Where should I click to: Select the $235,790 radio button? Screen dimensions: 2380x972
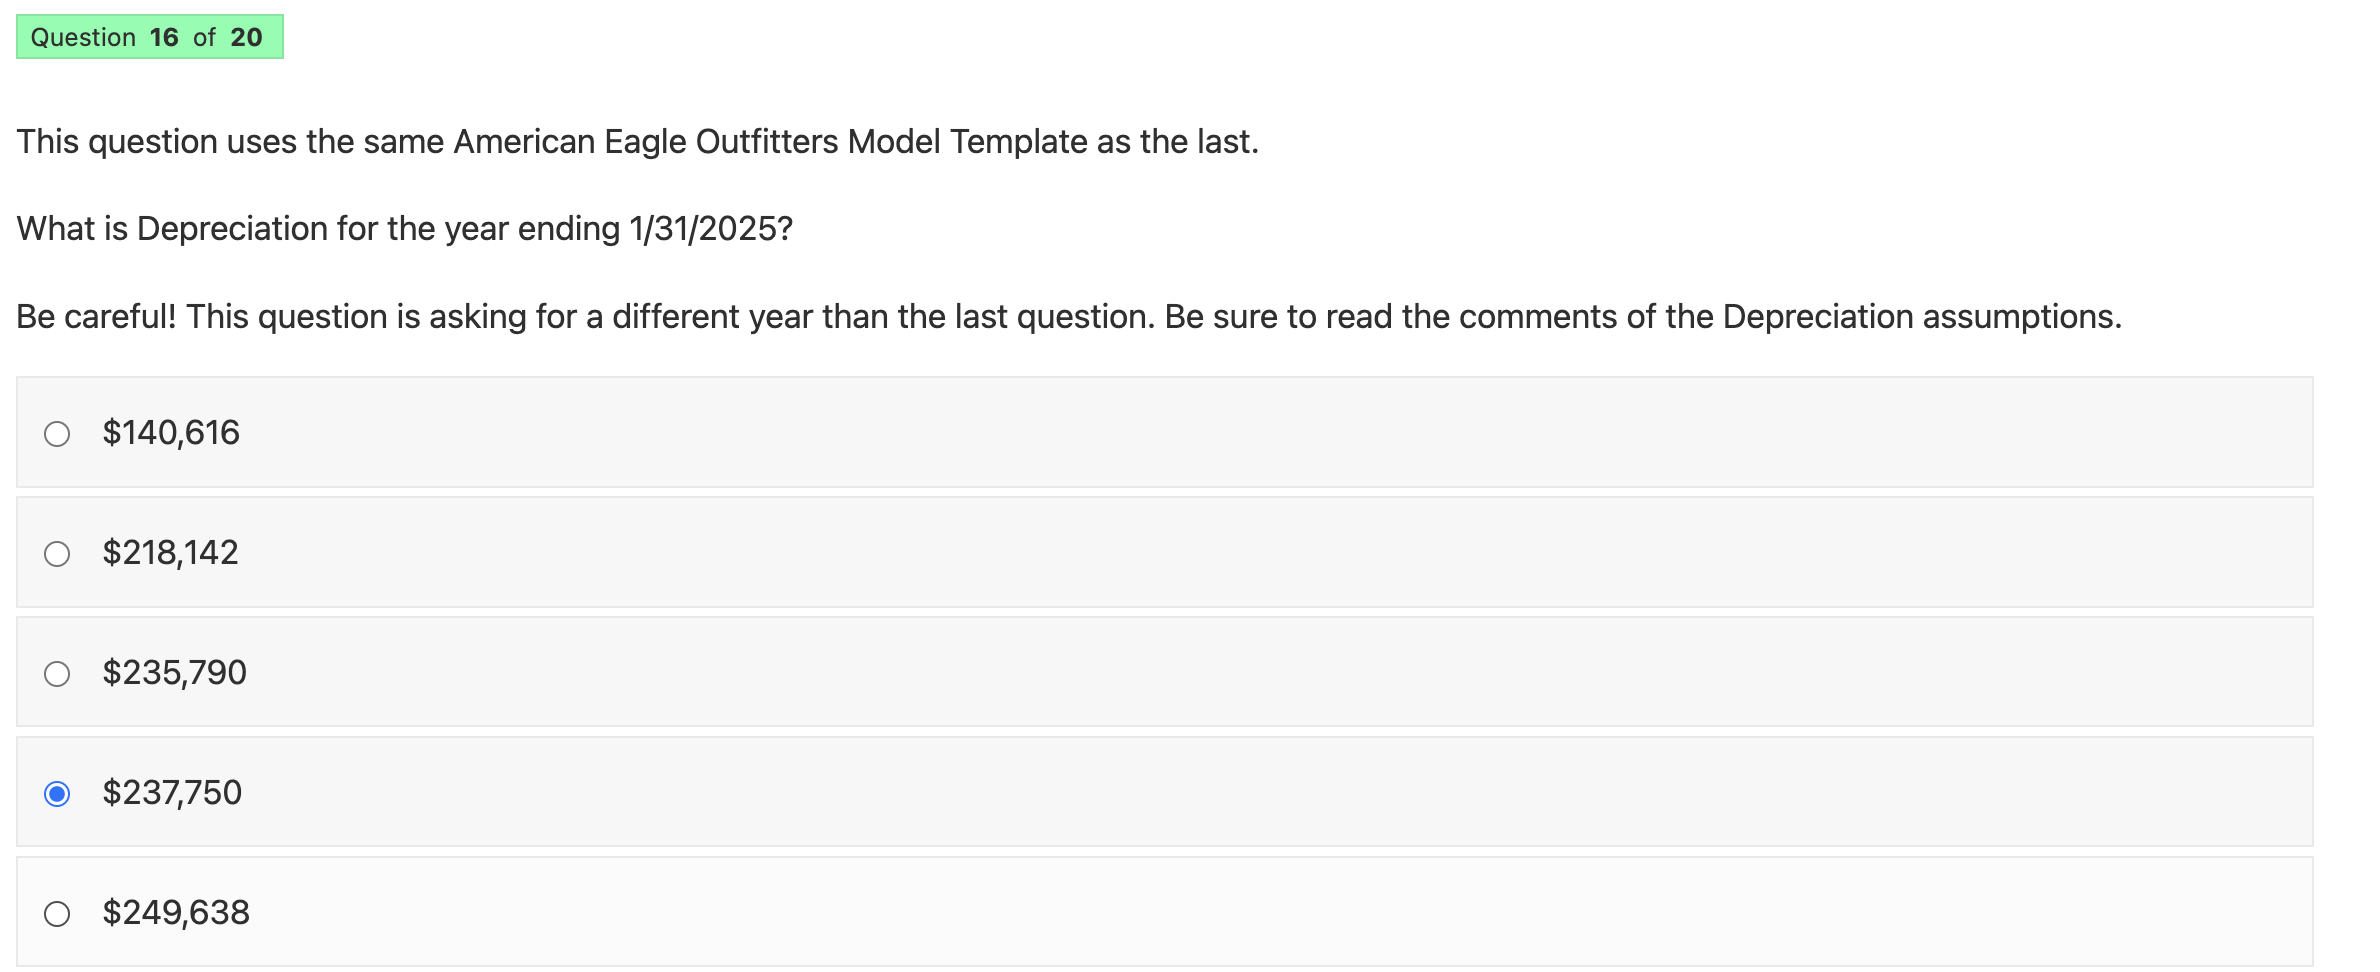point(57,672)
